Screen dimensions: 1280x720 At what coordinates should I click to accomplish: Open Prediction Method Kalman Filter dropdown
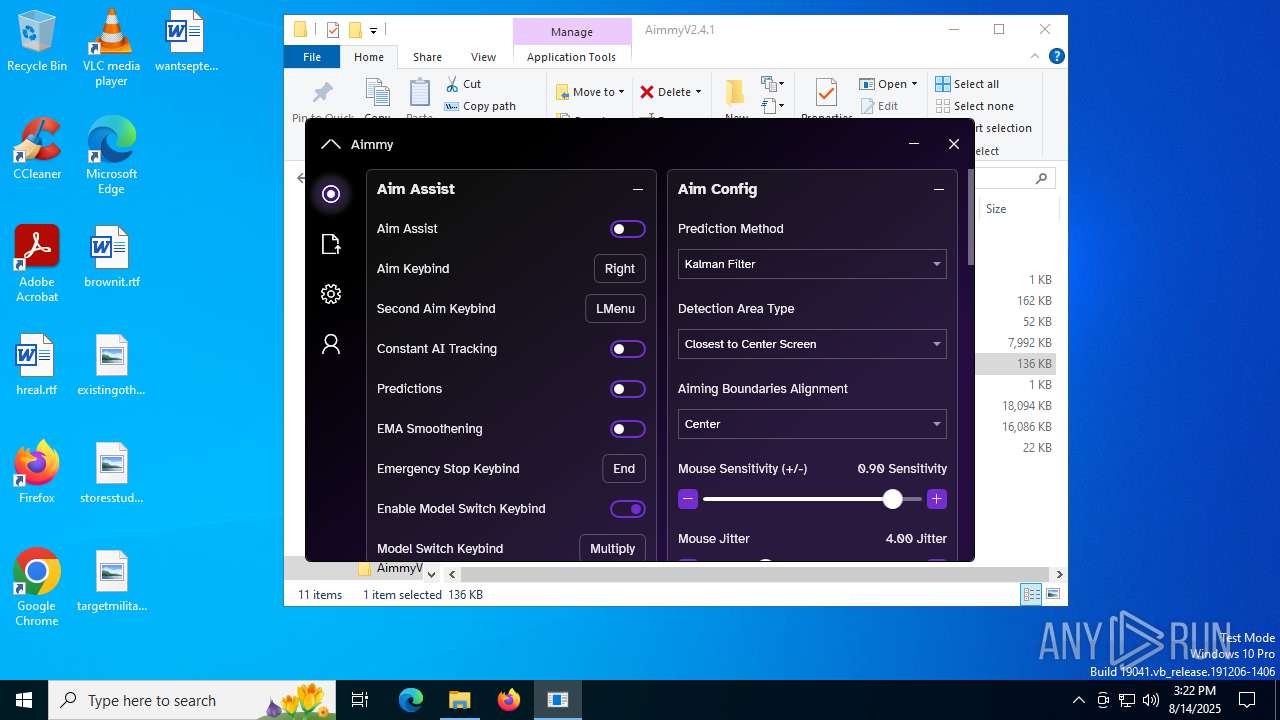[x=812, y=264]
